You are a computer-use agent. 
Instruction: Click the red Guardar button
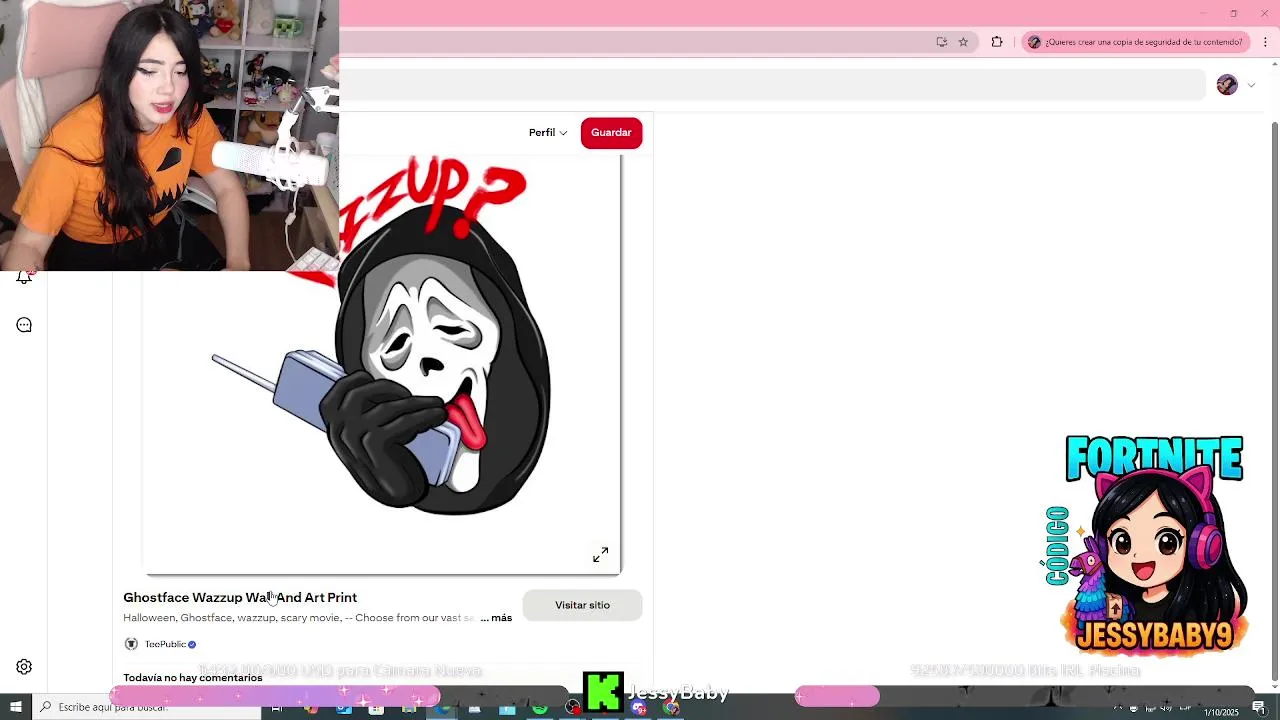coord(611,133)
